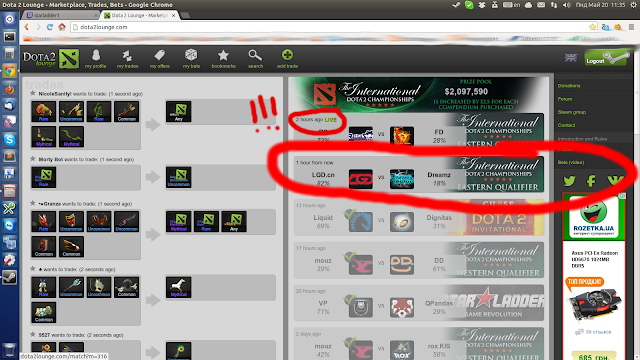The width and height of the screenshot is (640, 360).
Task: Bookmark this page with the address bar star
Action: 592,27
